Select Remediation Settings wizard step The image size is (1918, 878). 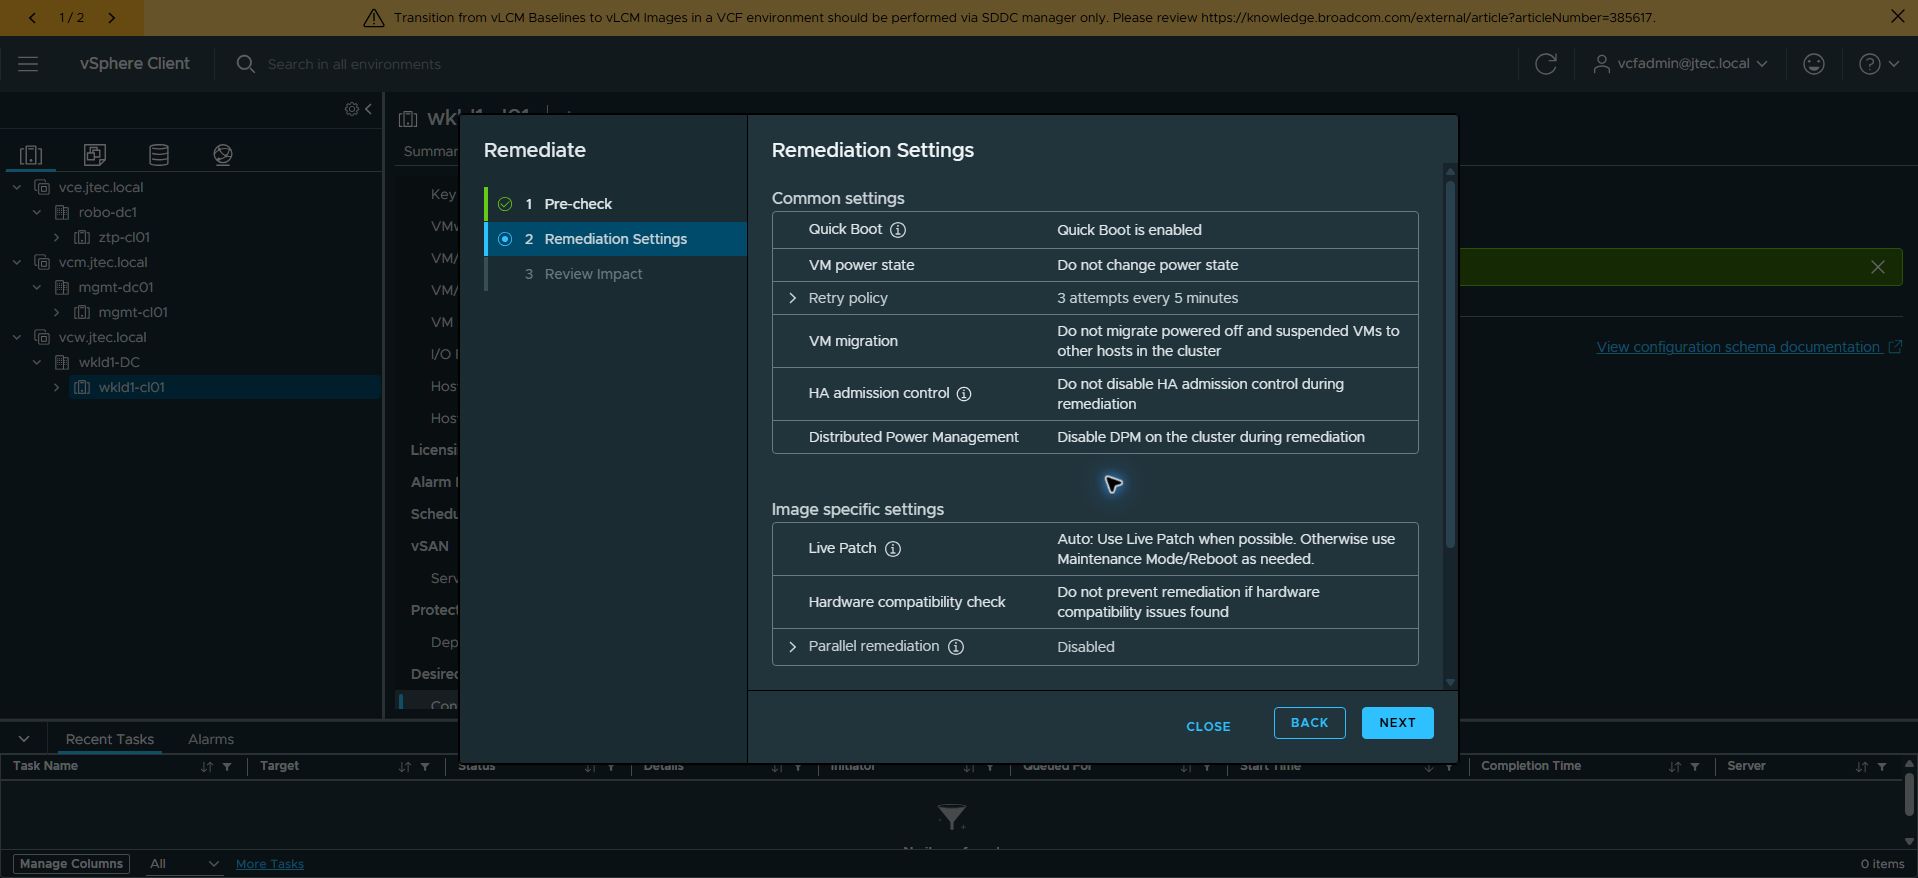616,239
